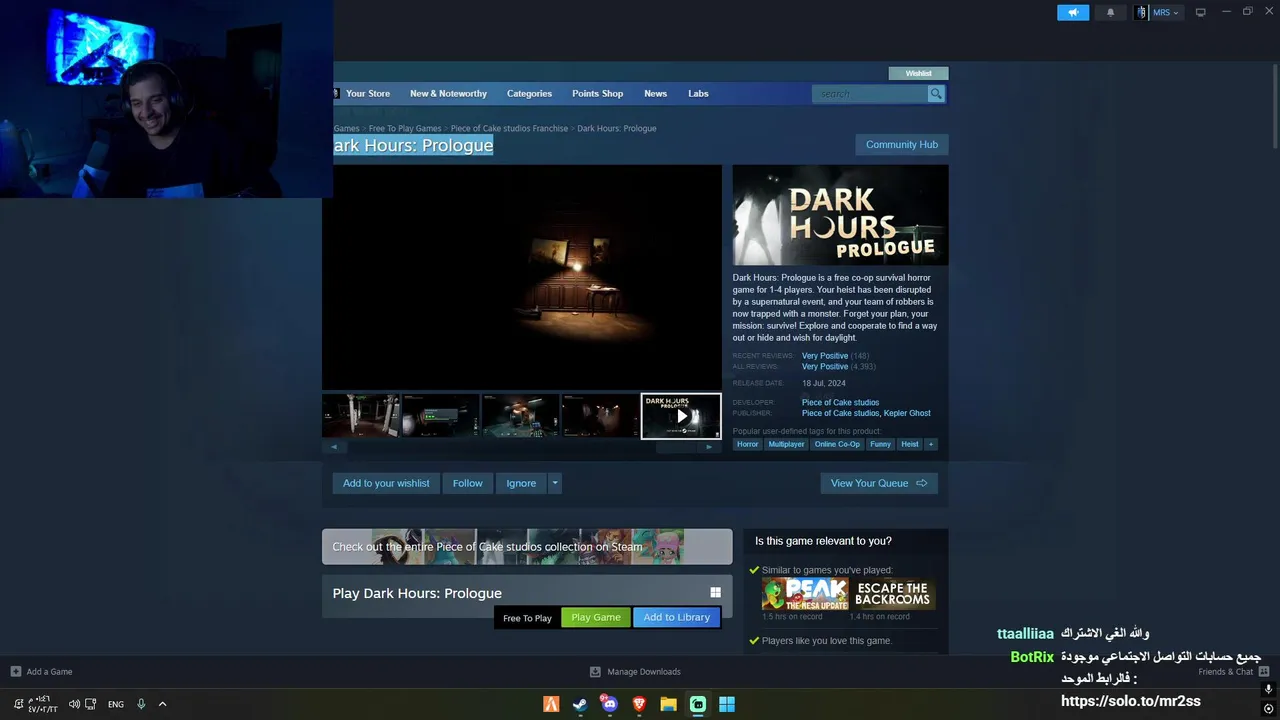Click Add to your wishlist
Screen dimensions: 1280x720
[x=386, y=483]
